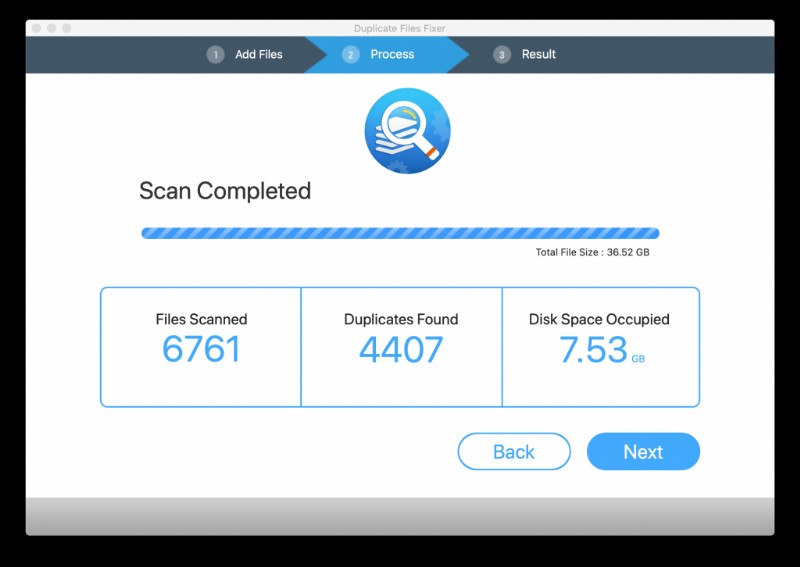Click the magnifying glass app logo
This screenshot has height=567, width=800.
(407, 131)
